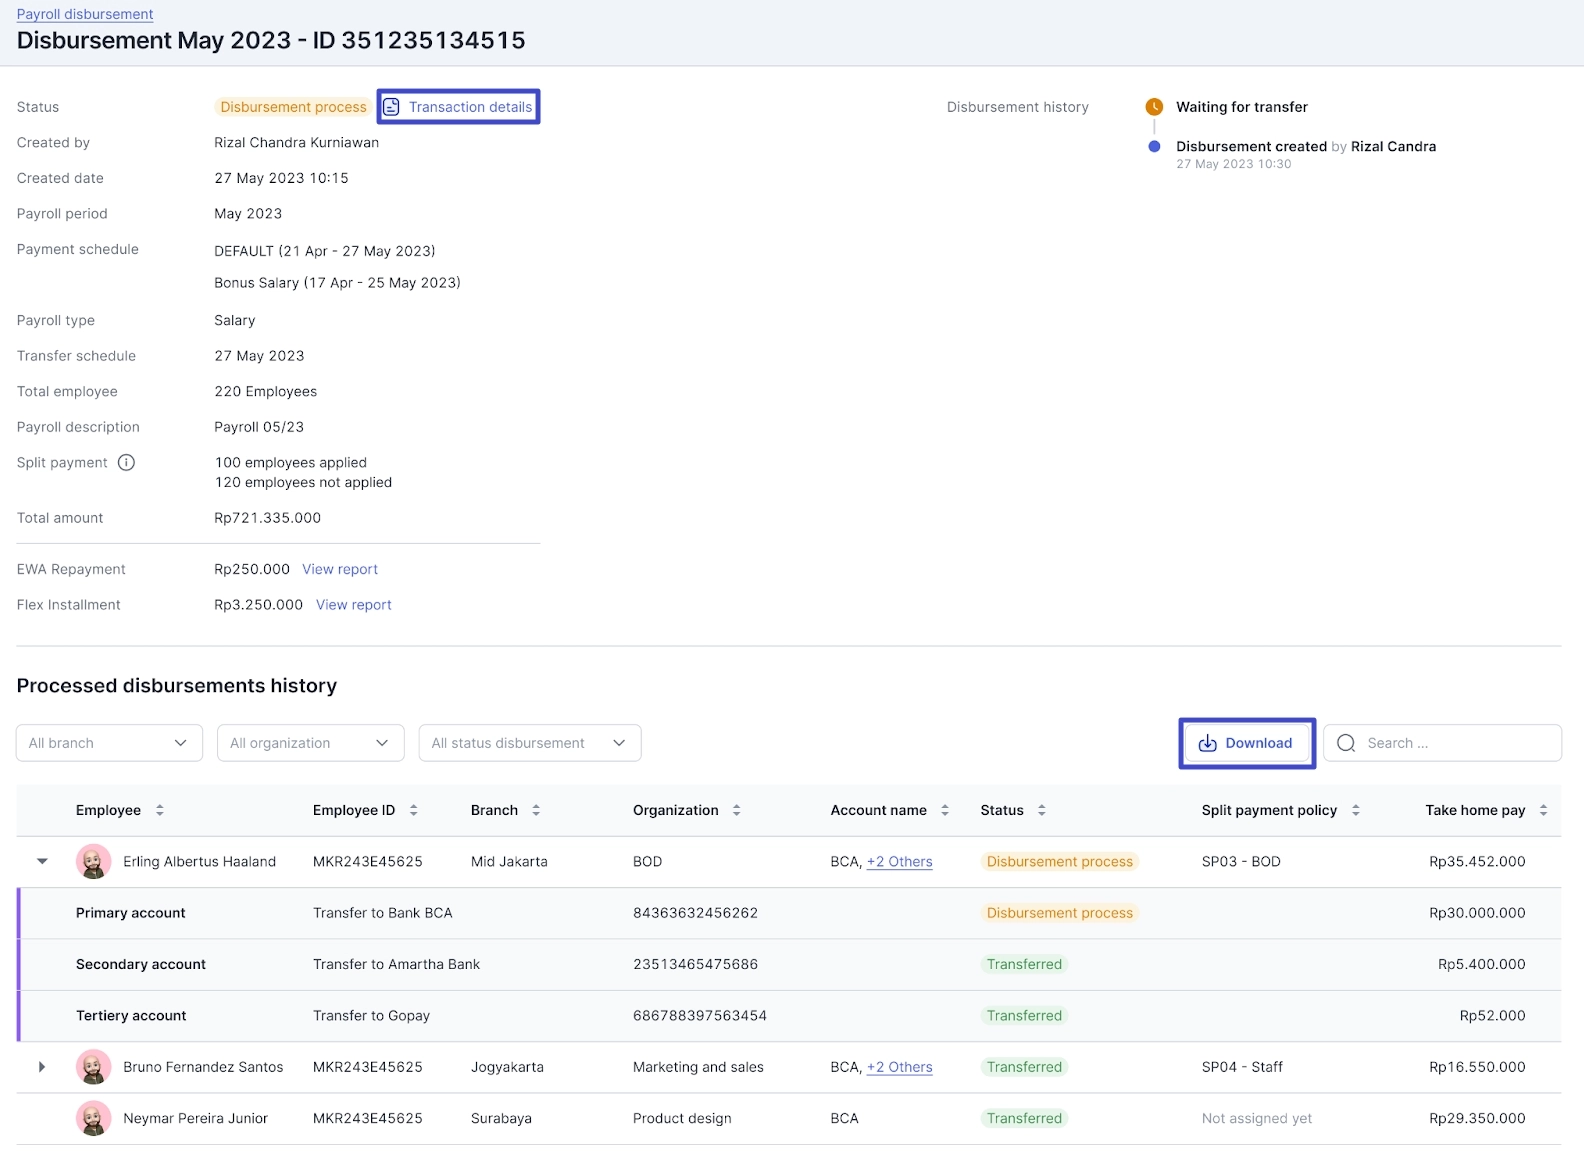Click the Search input field
The image size is (1584, 1151).
(x=1455, y=743)
